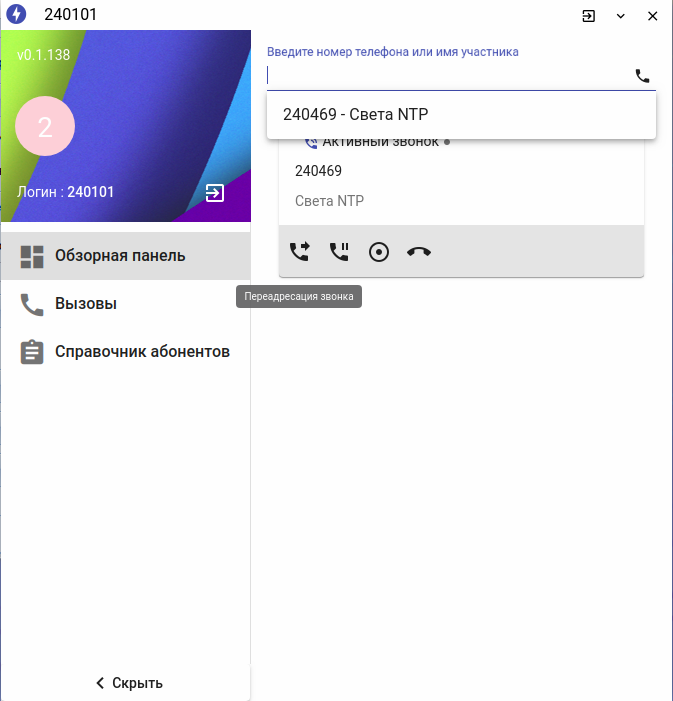The width and height of the screenshot is (673, 701).
Task: Hang up the active call
Action: pos(419,252)
